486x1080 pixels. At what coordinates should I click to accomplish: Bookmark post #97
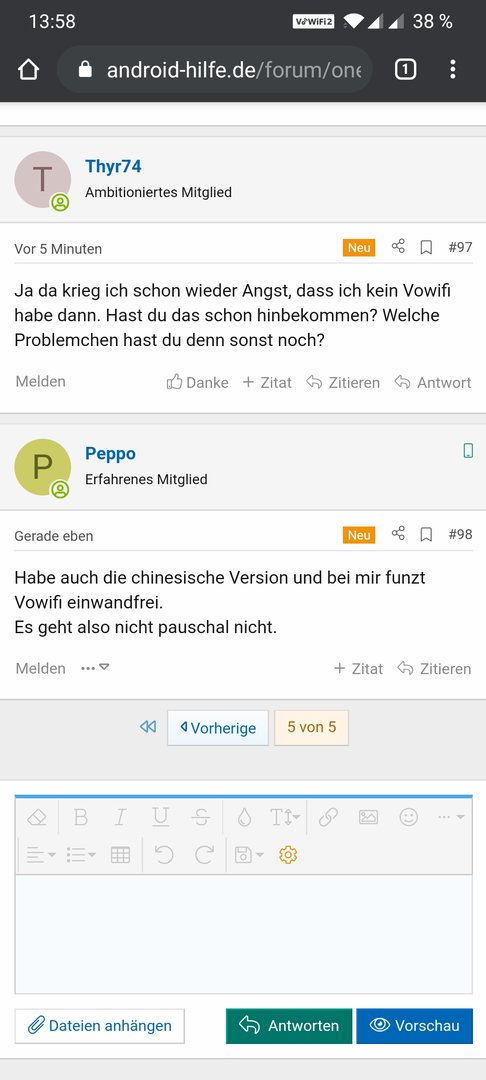426,247
